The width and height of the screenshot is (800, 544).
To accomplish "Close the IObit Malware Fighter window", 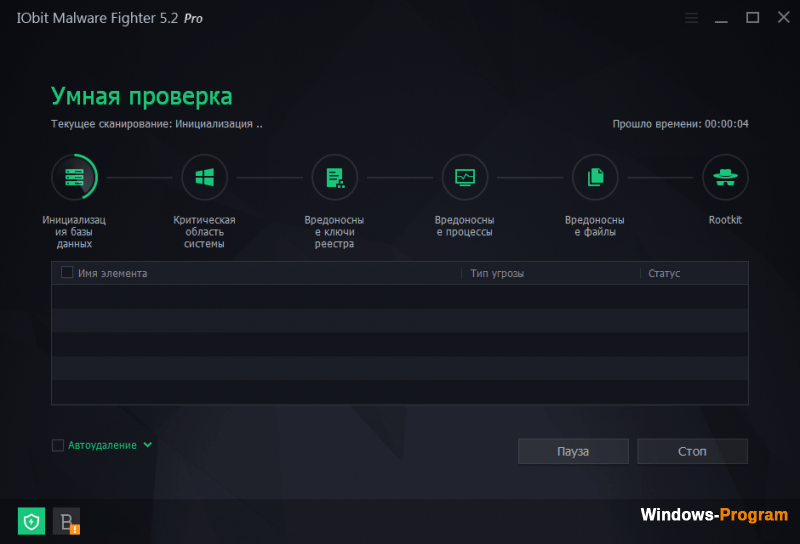I will (784, 17).
